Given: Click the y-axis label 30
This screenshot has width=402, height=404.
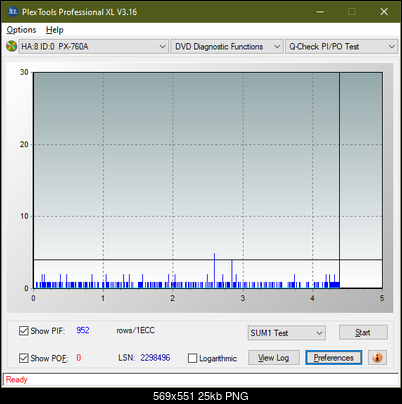Looking at the screenshot, I should pos(24,72).
